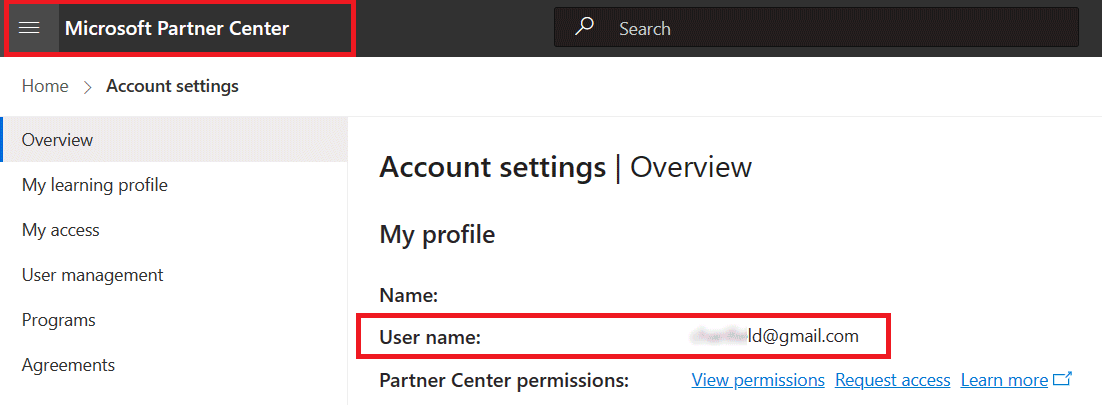Focus the Search input field

click(816, 27)
